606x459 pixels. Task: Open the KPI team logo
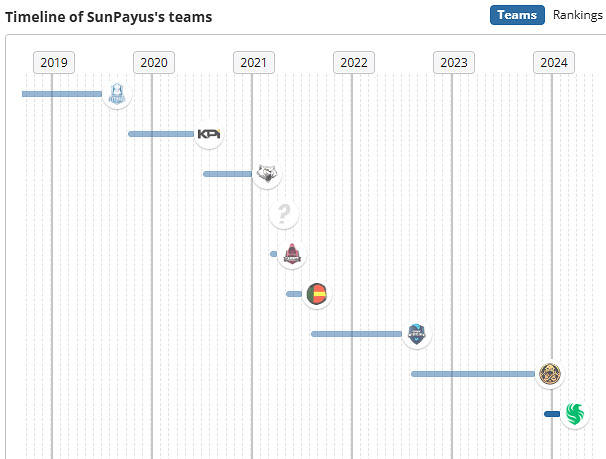click(x=208, y=134)
